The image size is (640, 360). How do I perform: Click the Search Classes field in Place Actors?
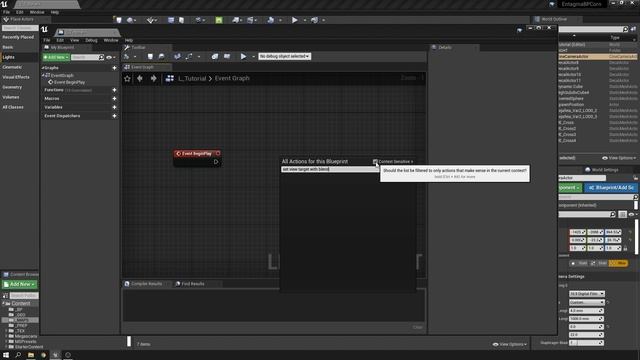pyautogui.click(x=20, y=28)
